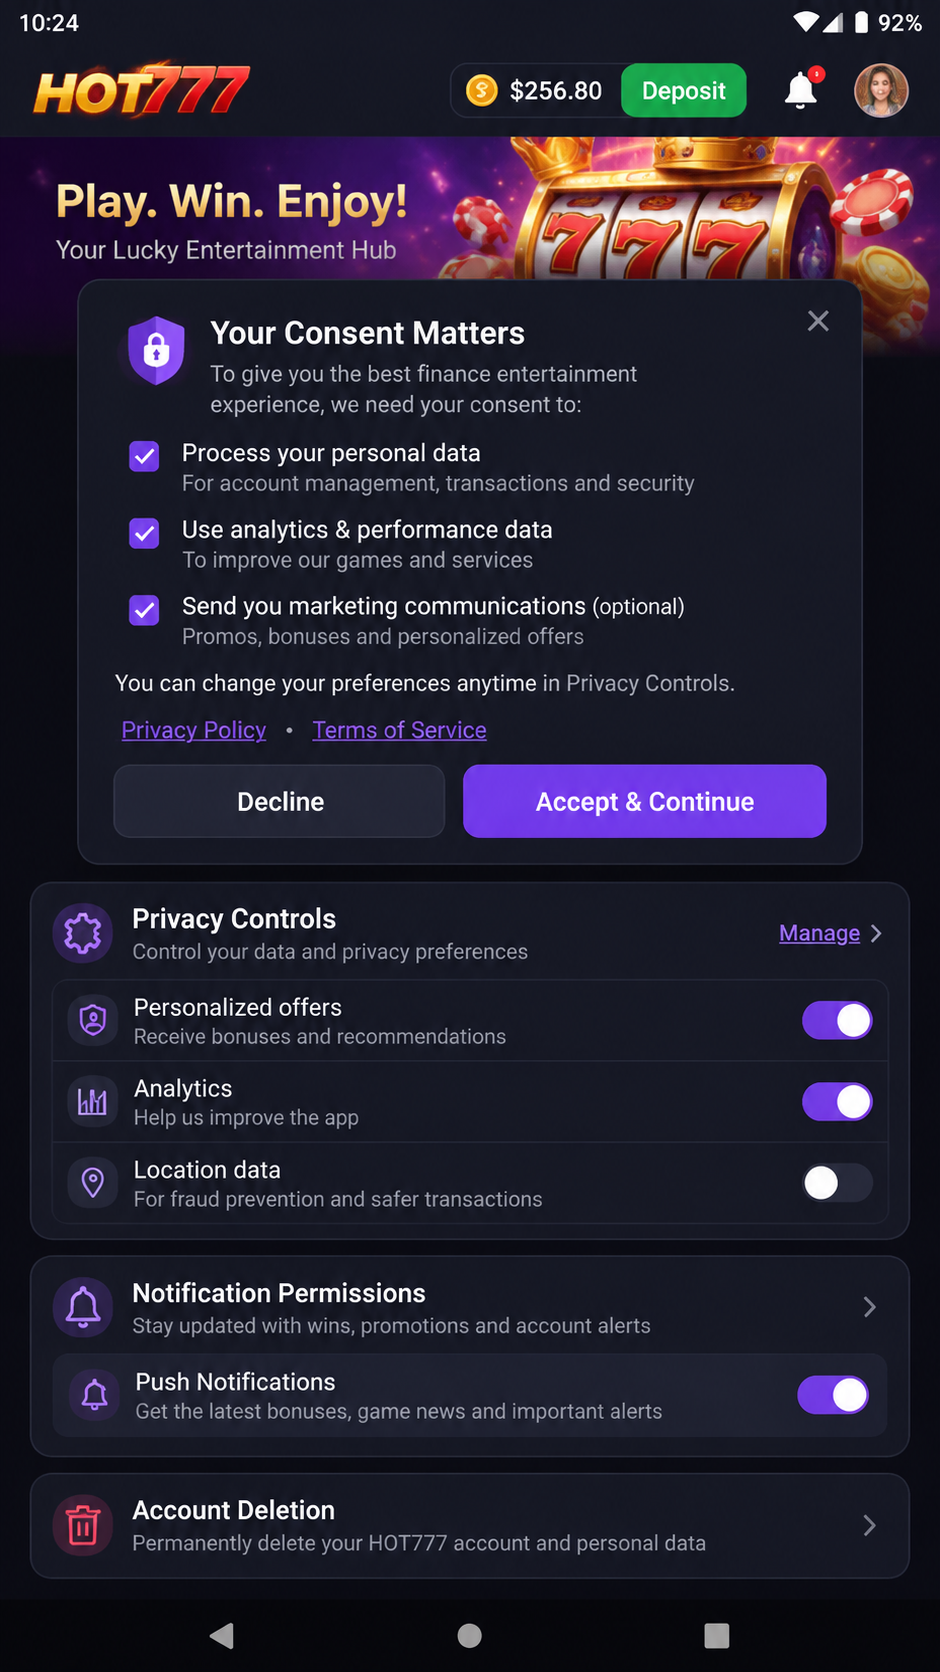Viewport: 940px width, 1672px height.
Task: Open Account Deletion chevron
Action: click(869, 1525)
